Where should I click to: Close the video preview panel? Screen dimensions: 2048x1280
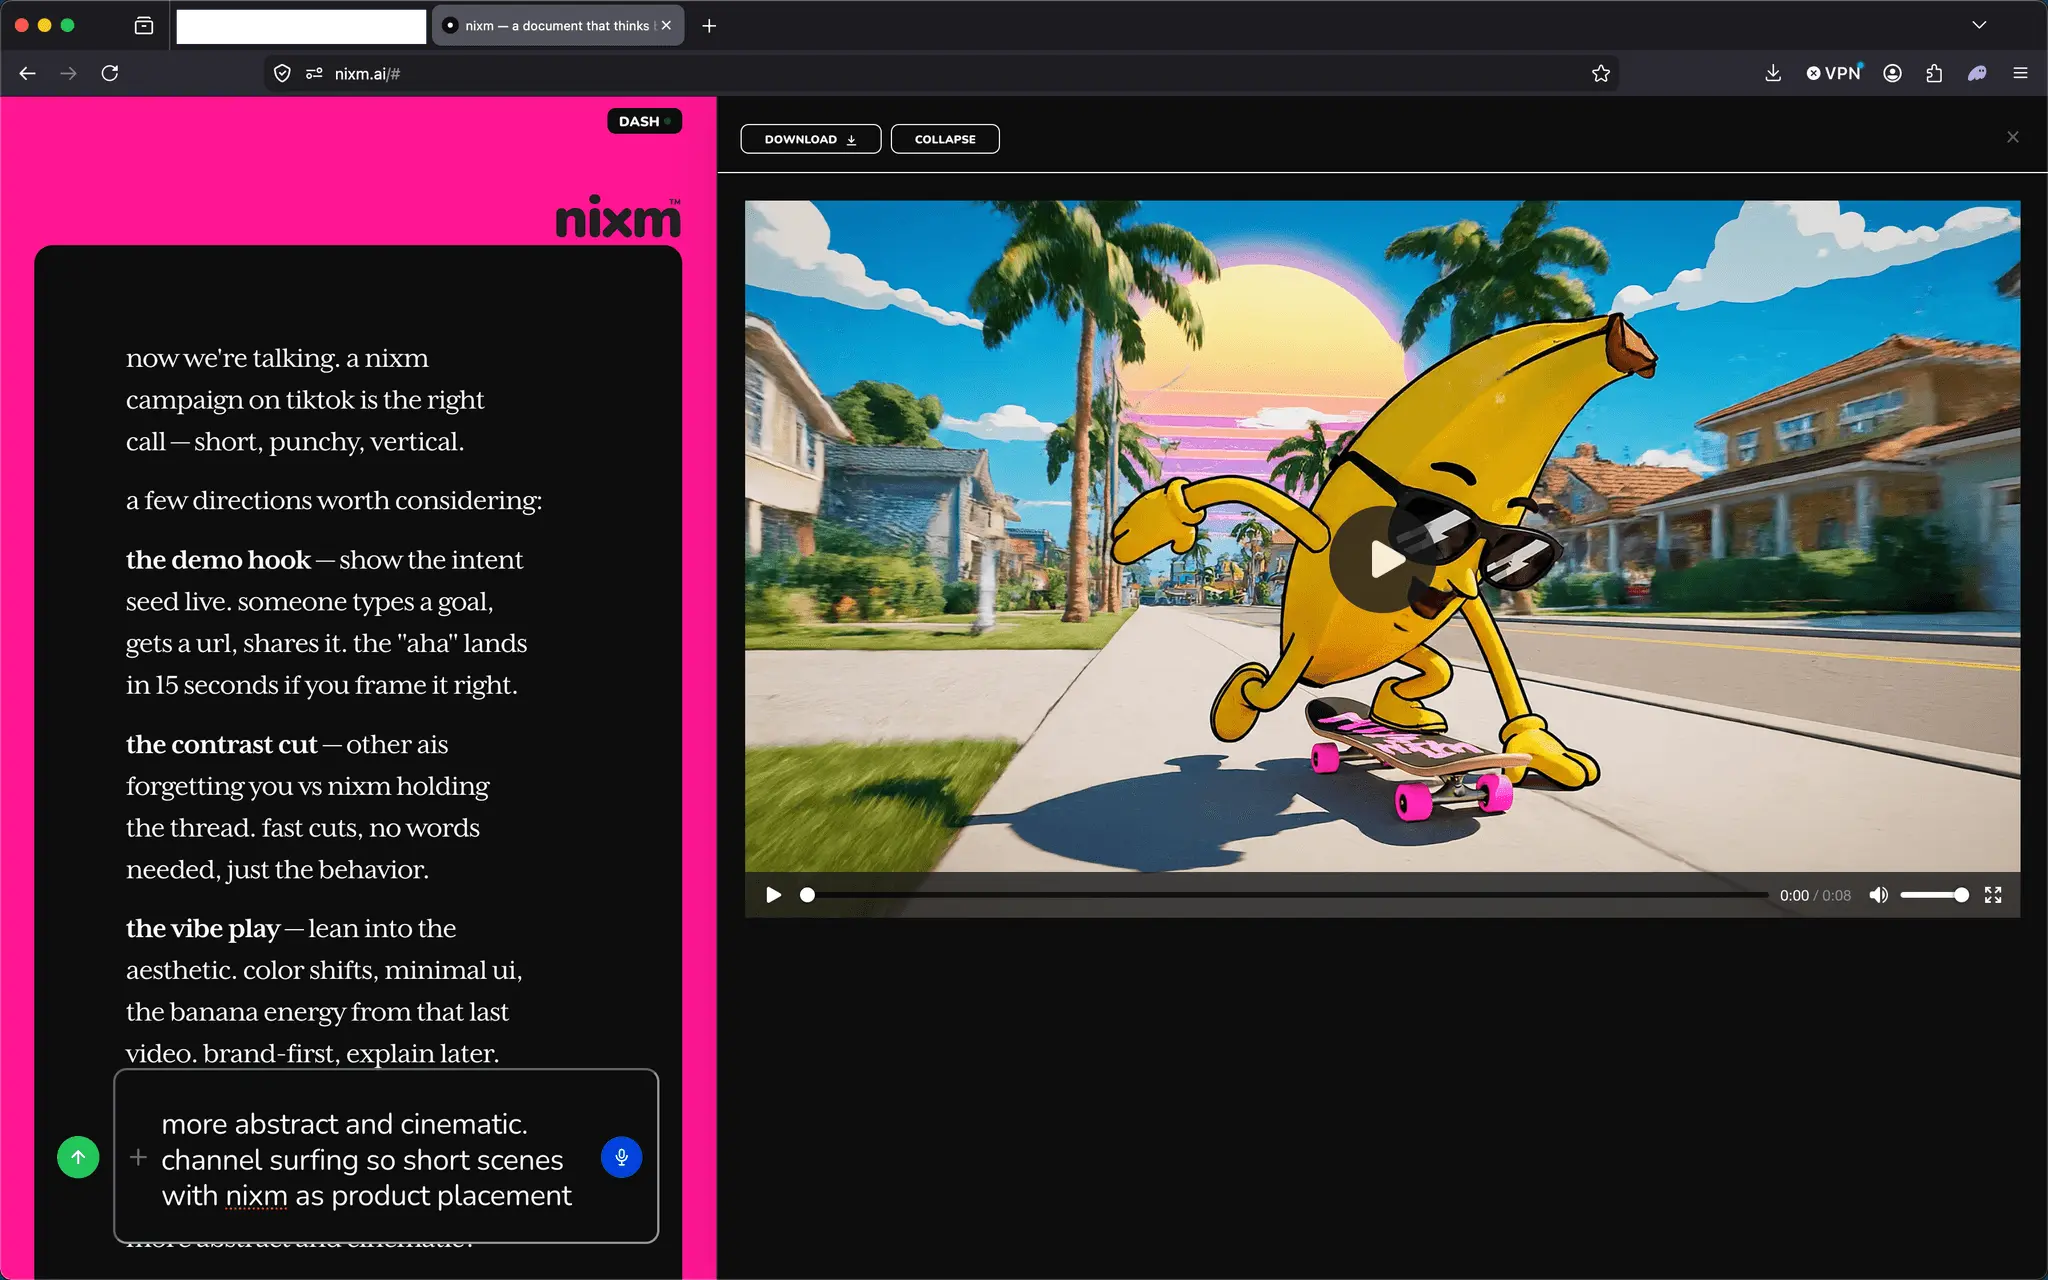pos(2013,137)
